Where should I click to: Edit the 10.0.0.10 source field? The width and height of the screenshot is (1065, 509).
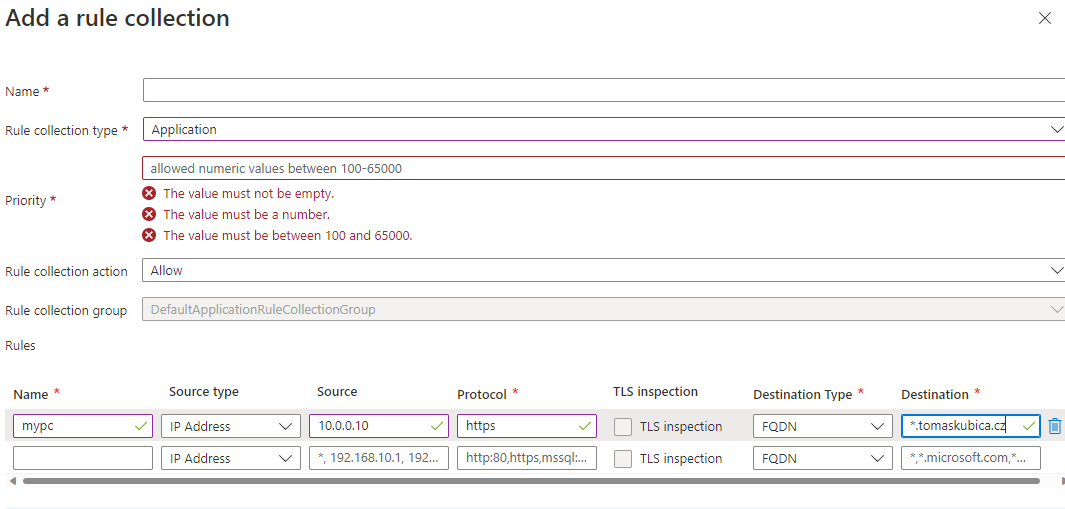click(x=370, y=426)
